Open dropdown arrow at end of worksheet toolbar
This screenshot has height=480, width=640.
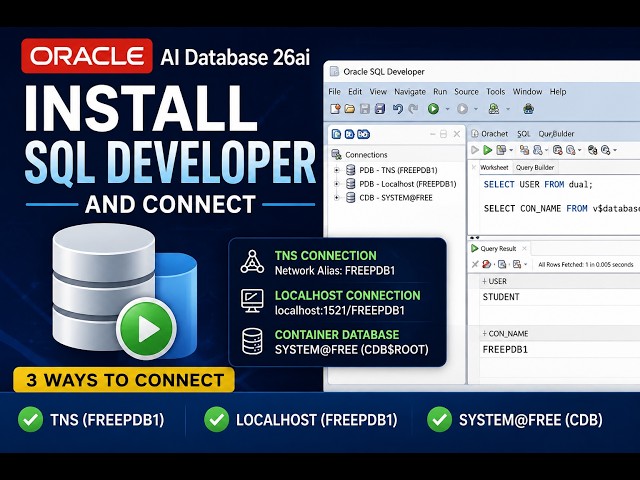click(615, 150)
